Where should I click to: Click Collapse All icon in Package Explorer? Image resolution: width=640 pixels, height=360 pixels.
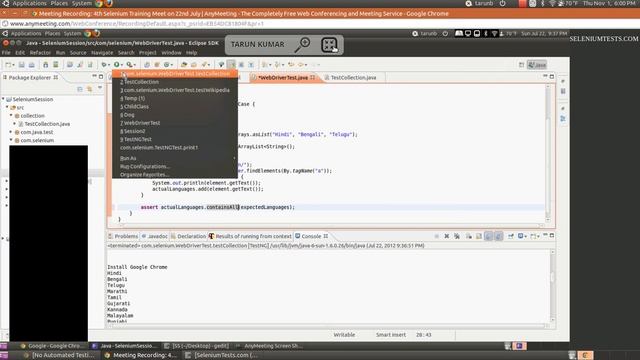80,89
